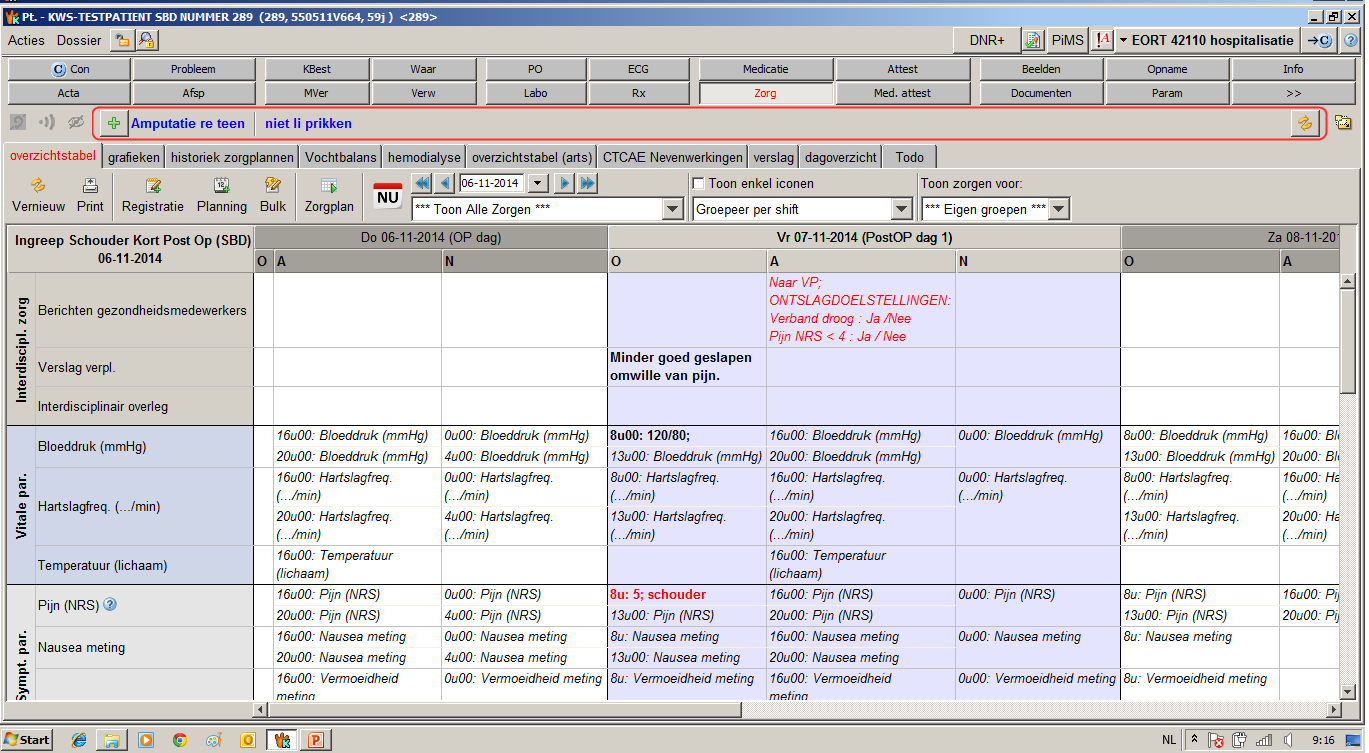Image resolution: width=1369 pixels, height=753 pixels.
Task: Click the 8u: 5; schouder pain entry
Action: pos(658,594)
